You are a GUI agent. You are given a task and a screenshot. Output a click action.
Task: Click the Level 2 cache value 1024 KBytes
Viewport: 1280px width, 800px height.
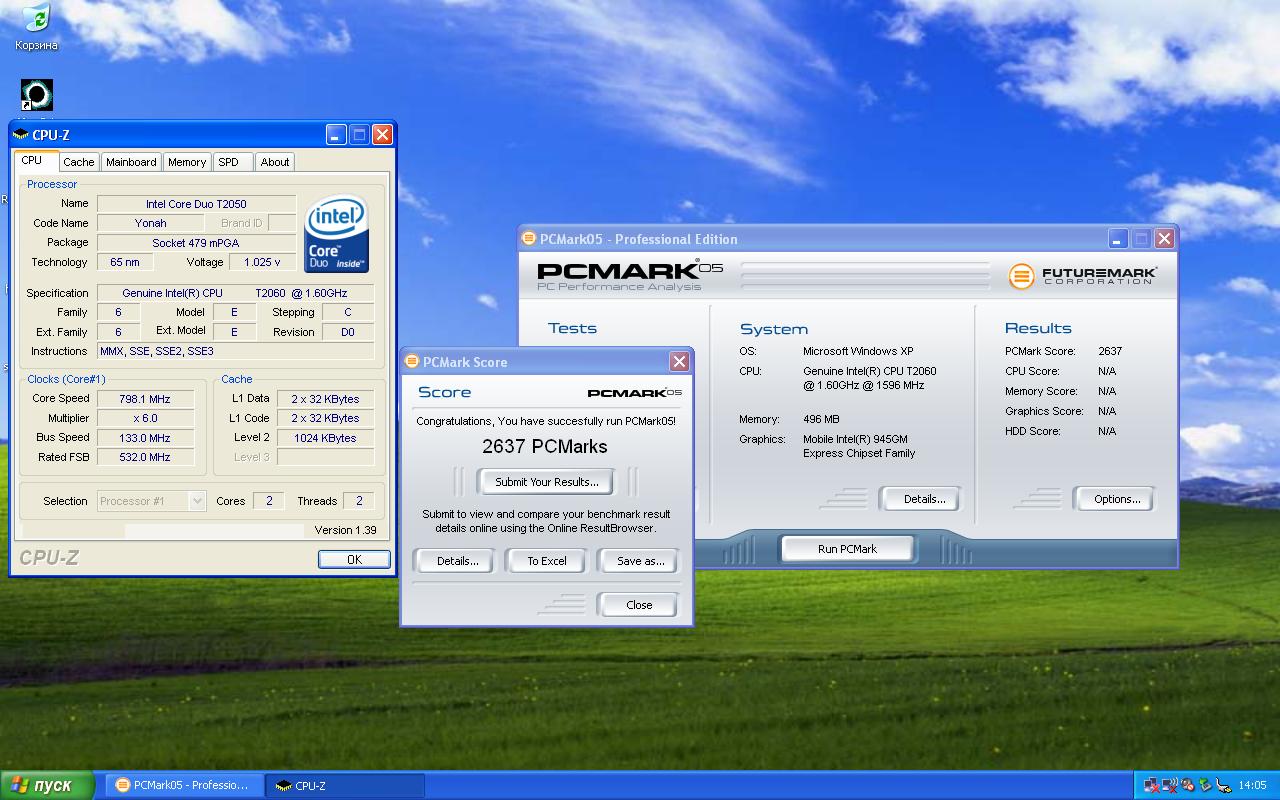pos(325,438)
